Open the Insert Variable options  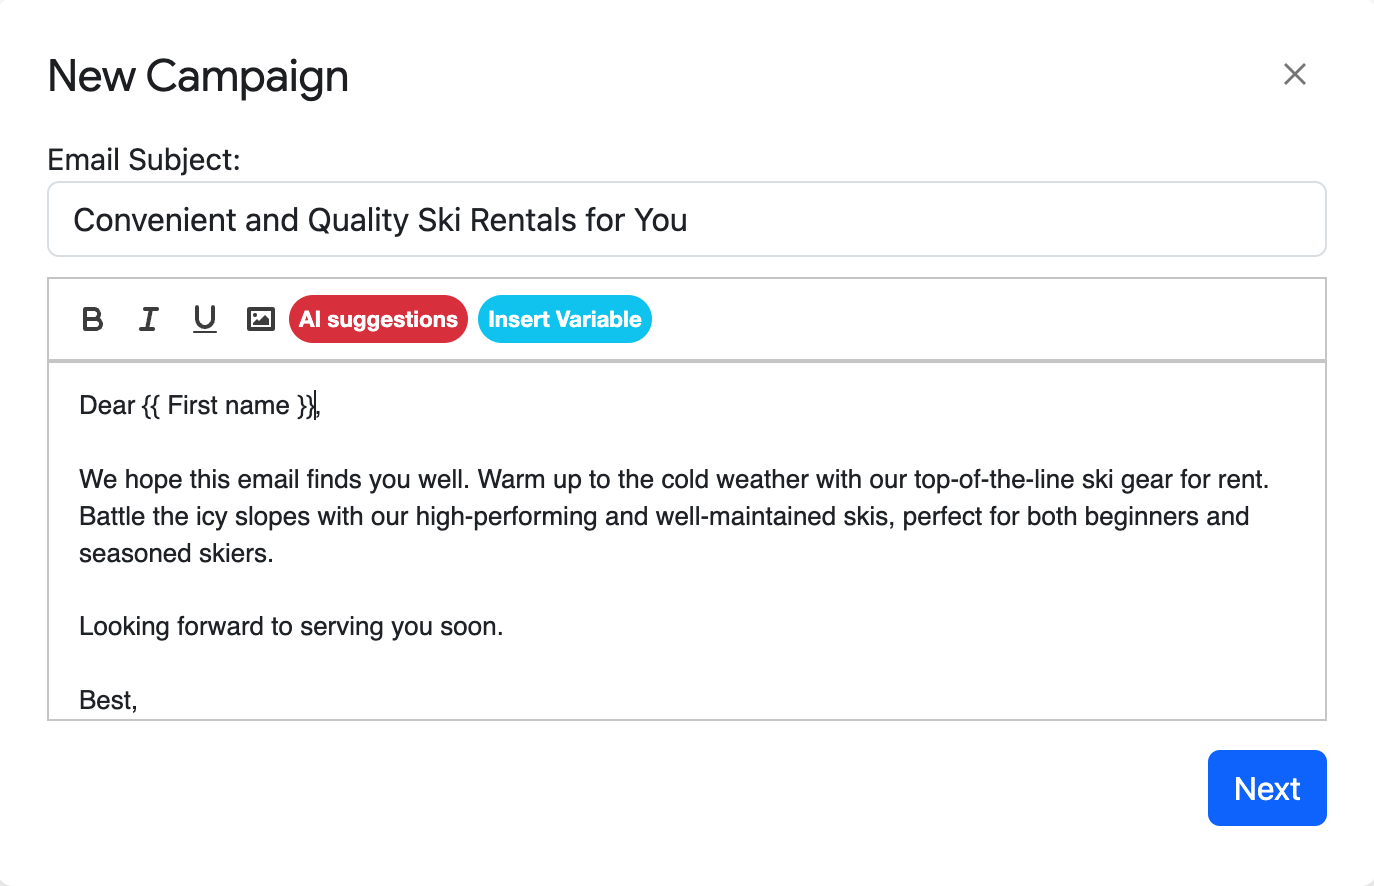[x=565, y=319]
